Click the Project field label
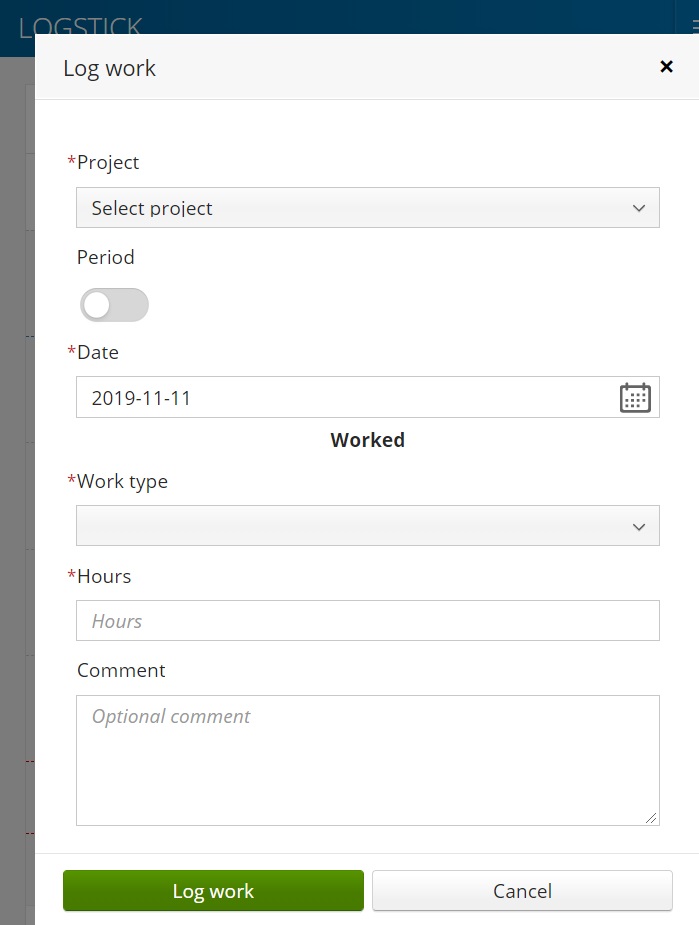699x925 pixels. tap(108, 163)
